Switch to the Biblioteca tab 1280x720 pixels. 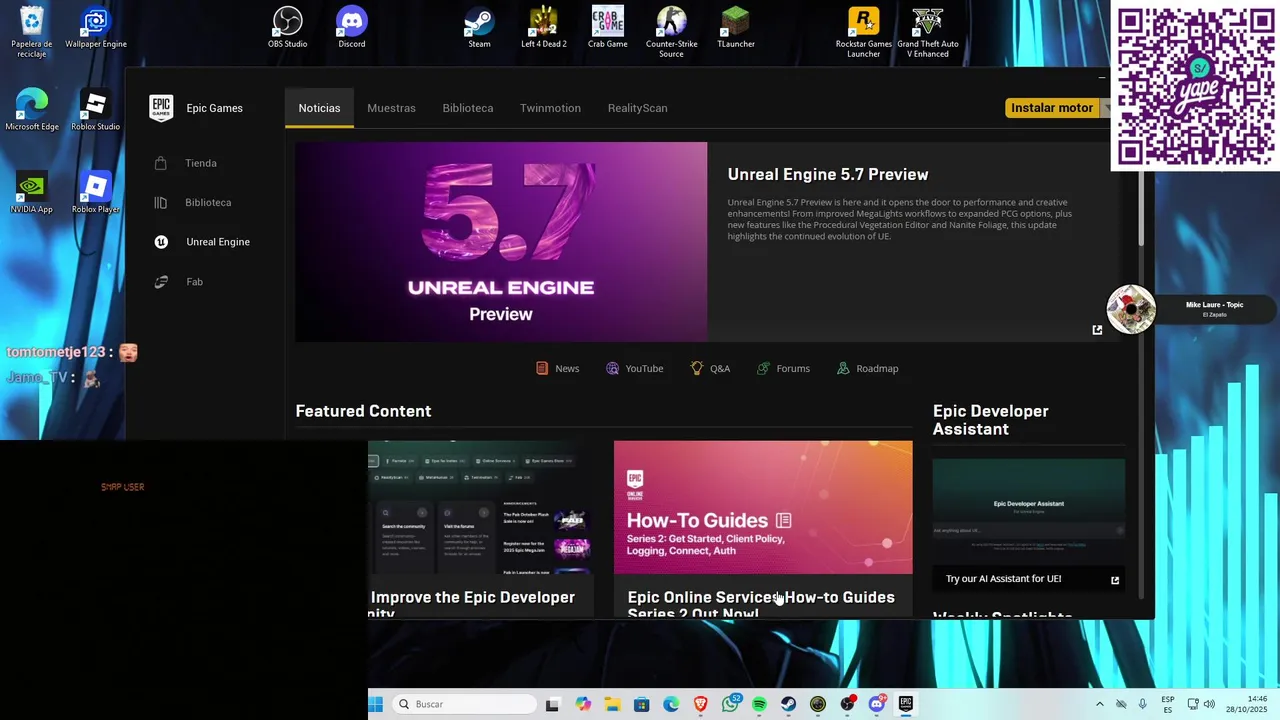point(468,108)
